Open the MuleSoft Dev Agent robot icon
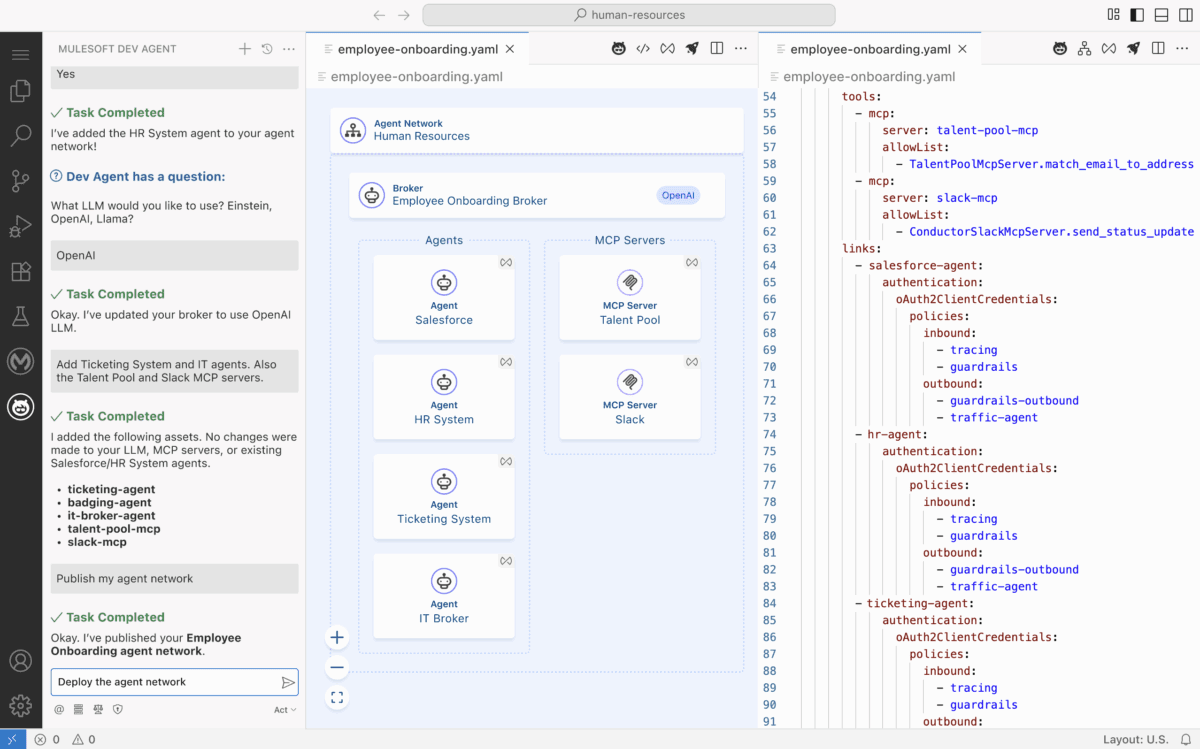Image resolution: width=1200 pixels, height=749 pixels. click(x=20, y=407)
